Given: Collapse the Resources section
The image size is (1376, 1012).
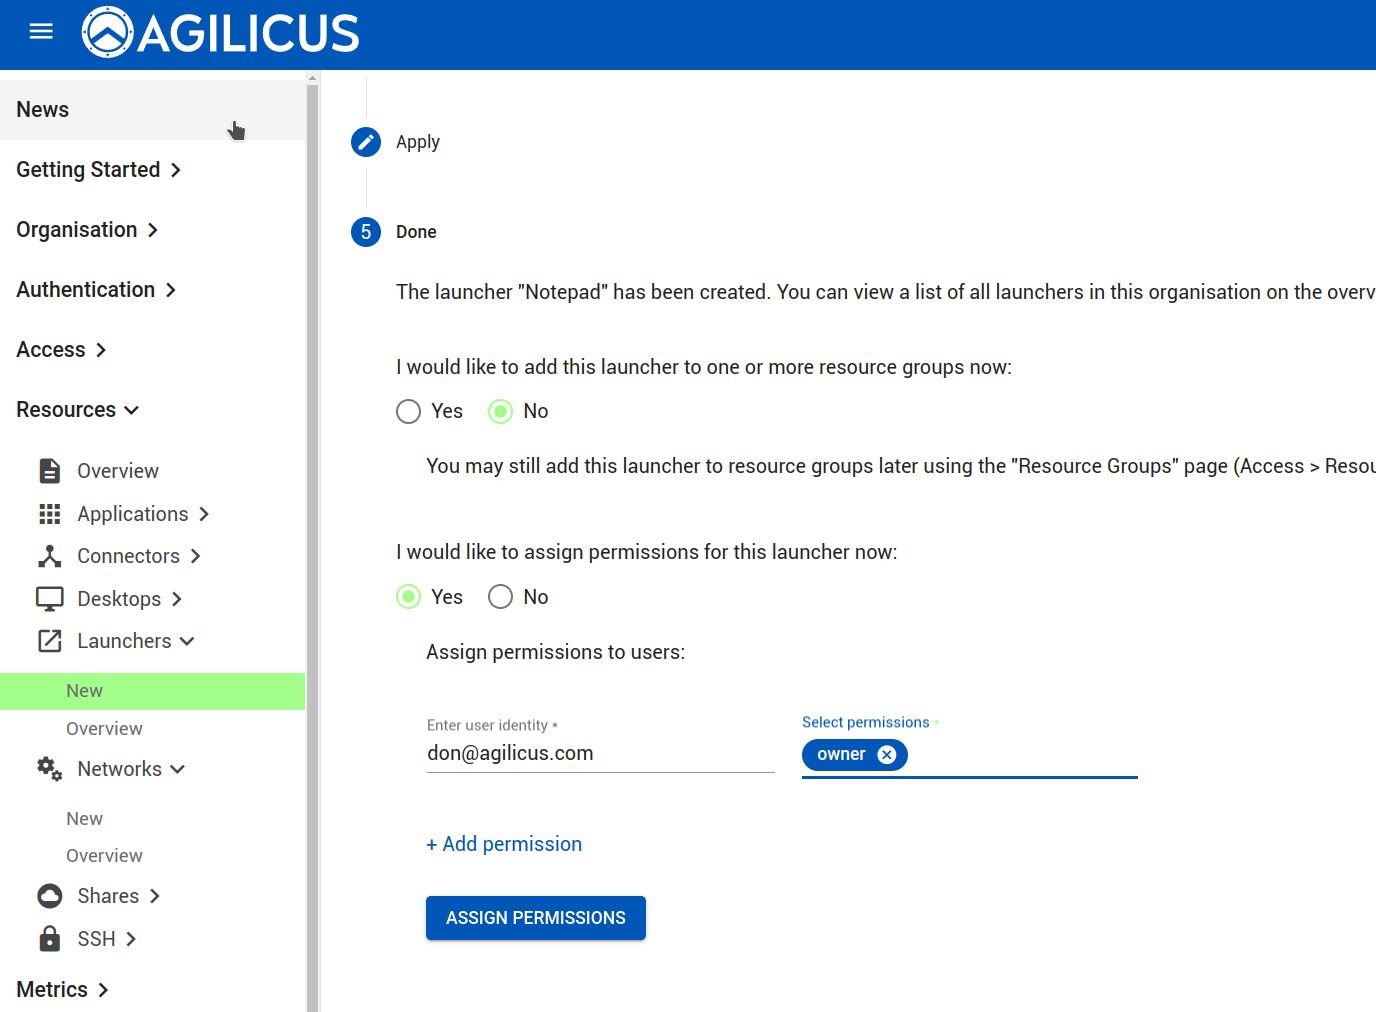Looking at the screenshot, I should (x=77, y=410).
